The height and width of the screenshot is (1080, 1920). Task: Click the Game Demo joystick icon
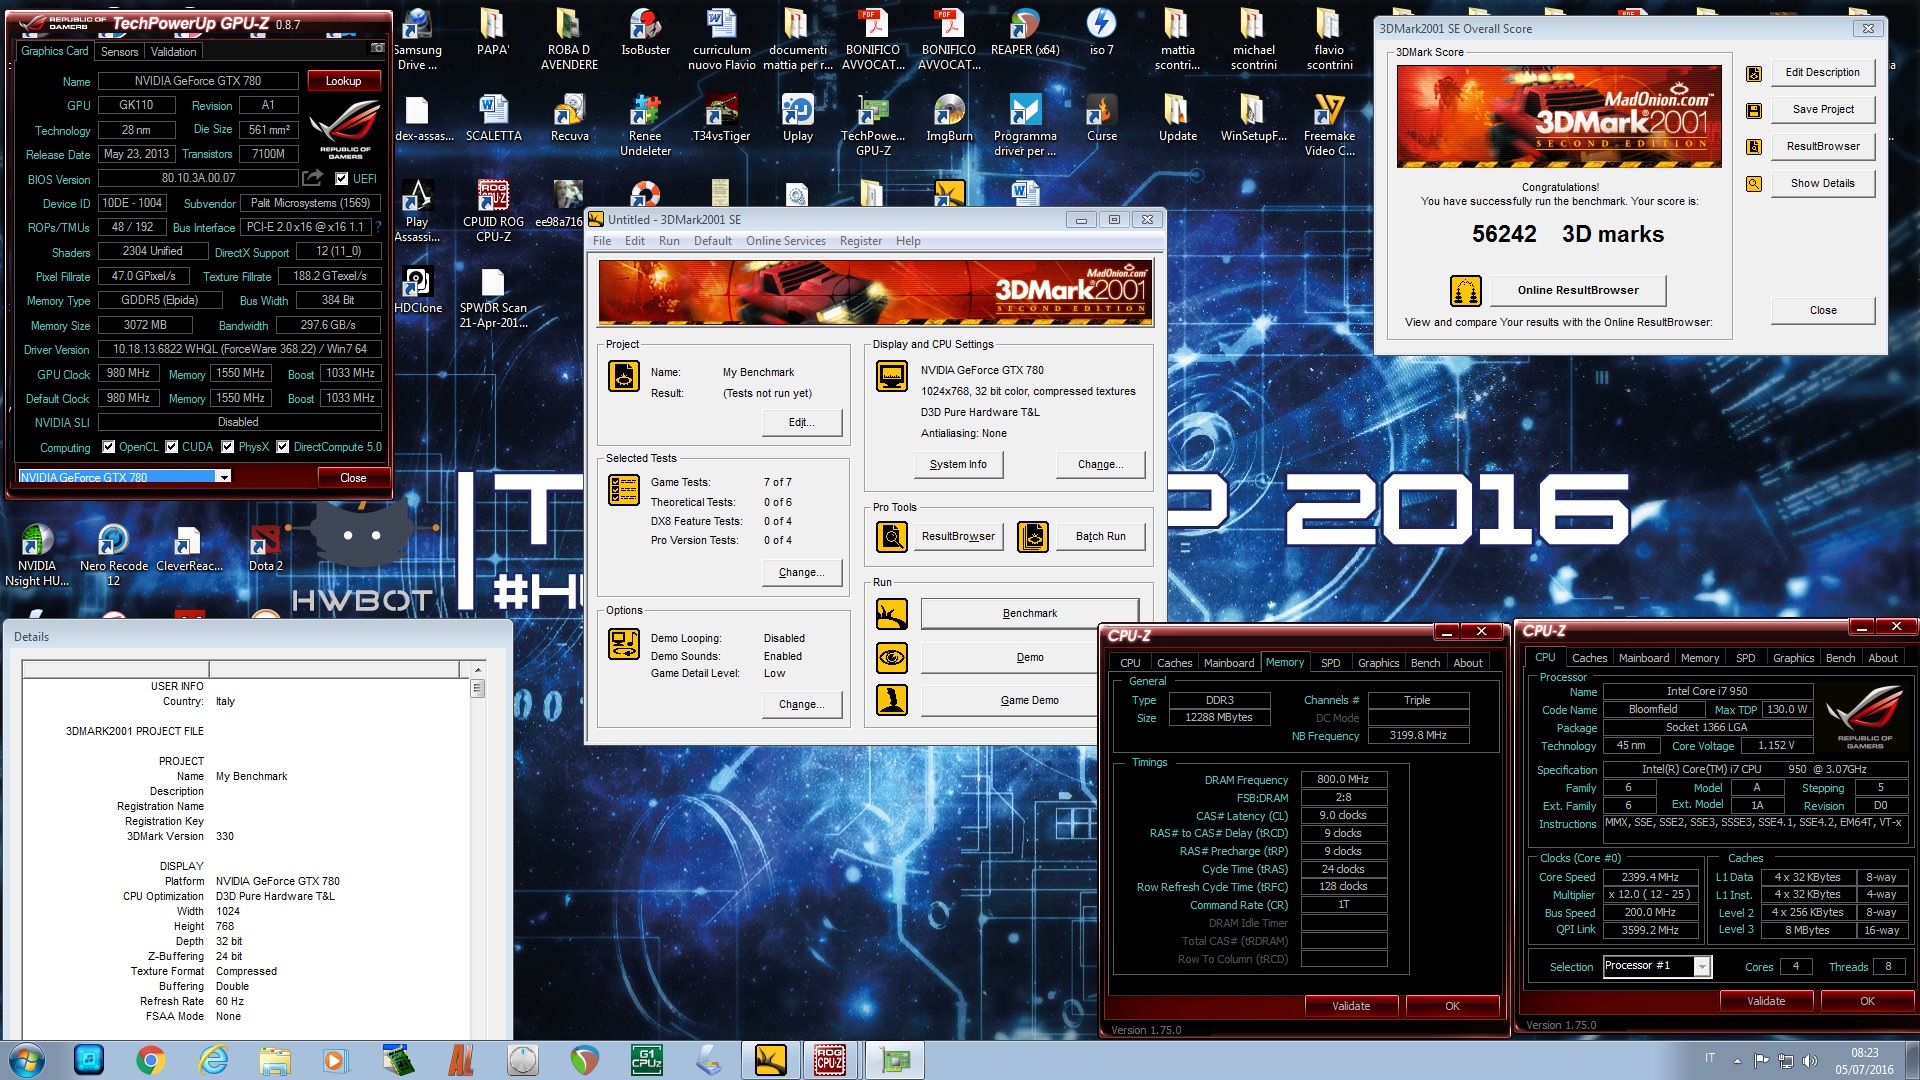[x=892, y=700]
